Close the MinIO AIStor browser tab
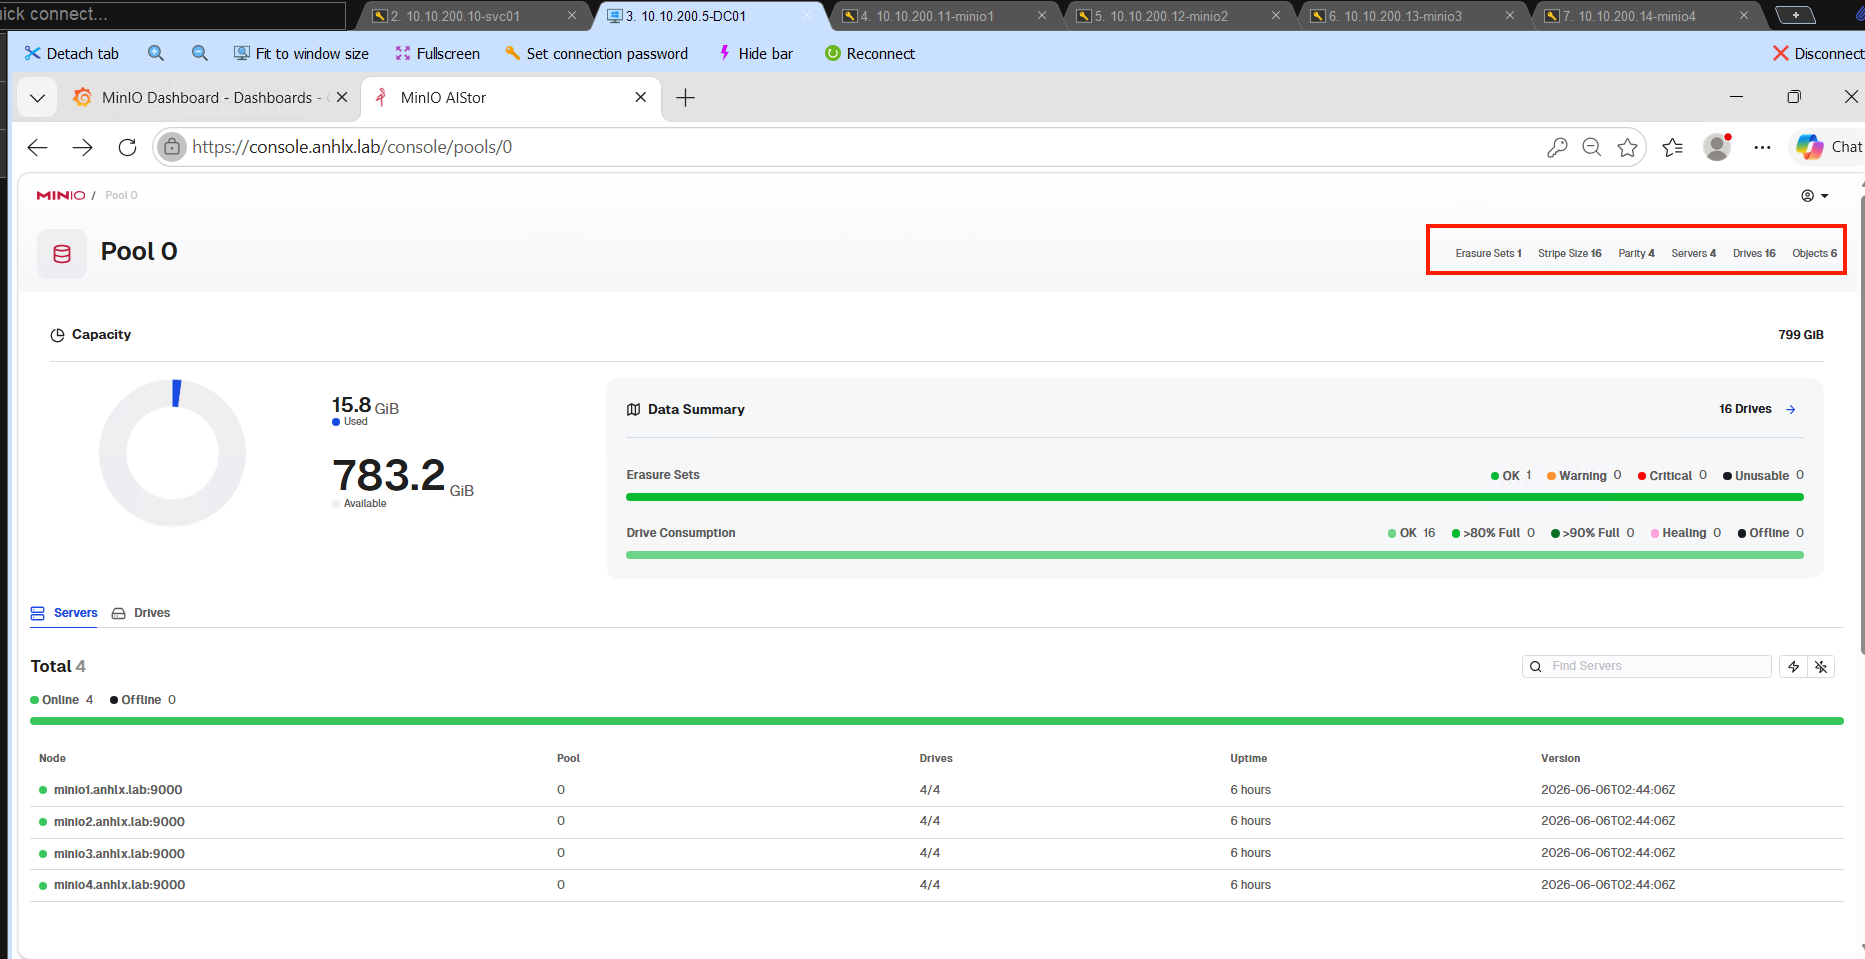This screenshot has height=959, width=1865. click(641, 98)
